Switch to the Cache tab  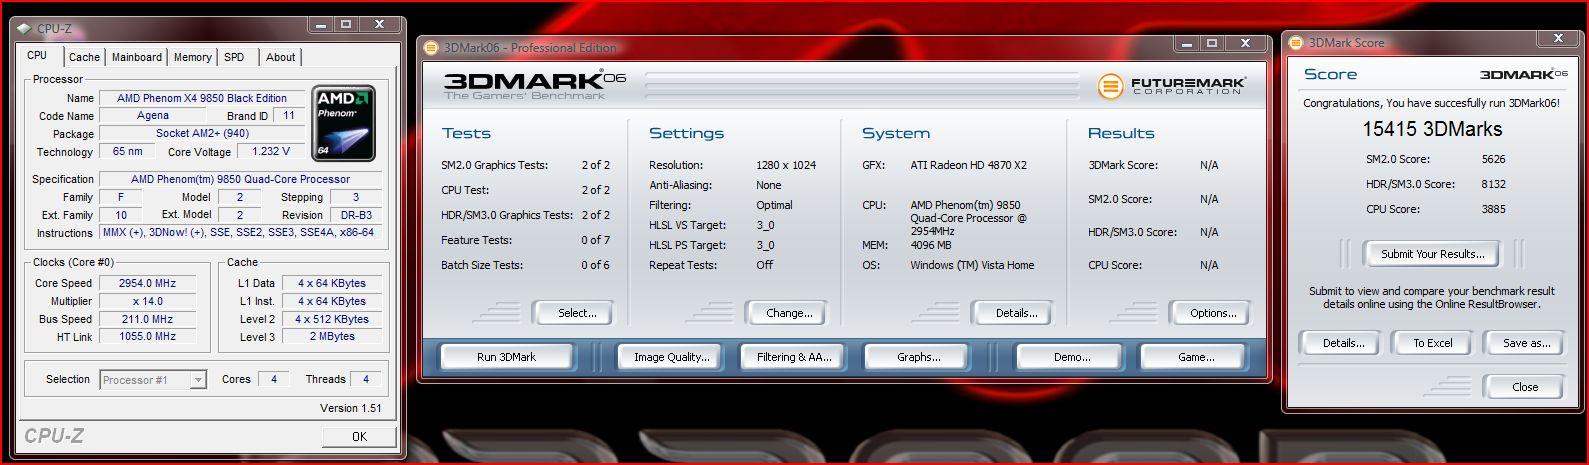click(x=85, y=58)
